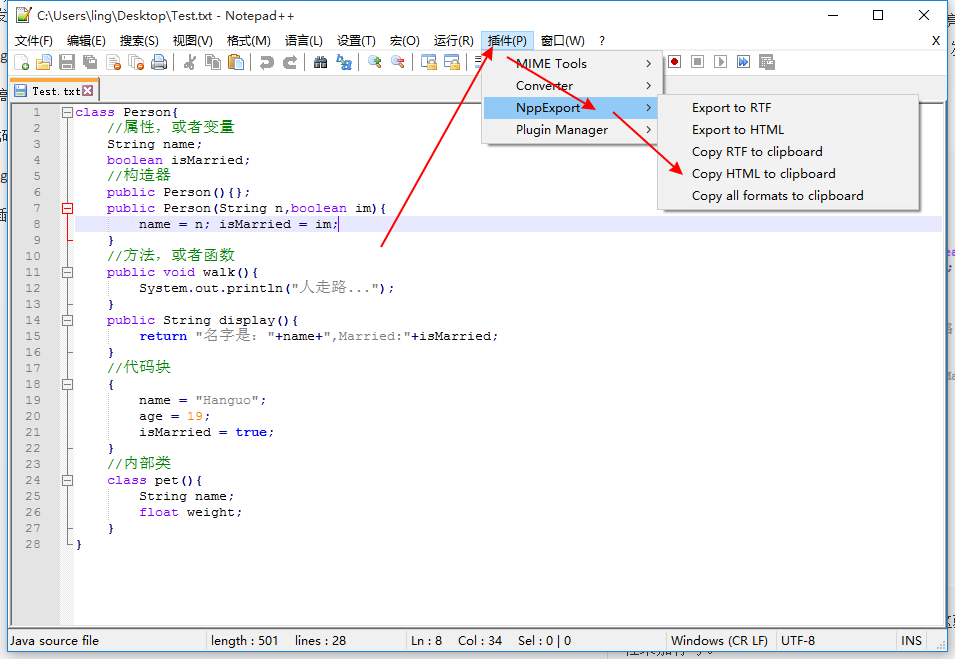The image size is (955, 659).
Task: Toggle the INS insert mode indicator
Action: (x=911, y=641)
